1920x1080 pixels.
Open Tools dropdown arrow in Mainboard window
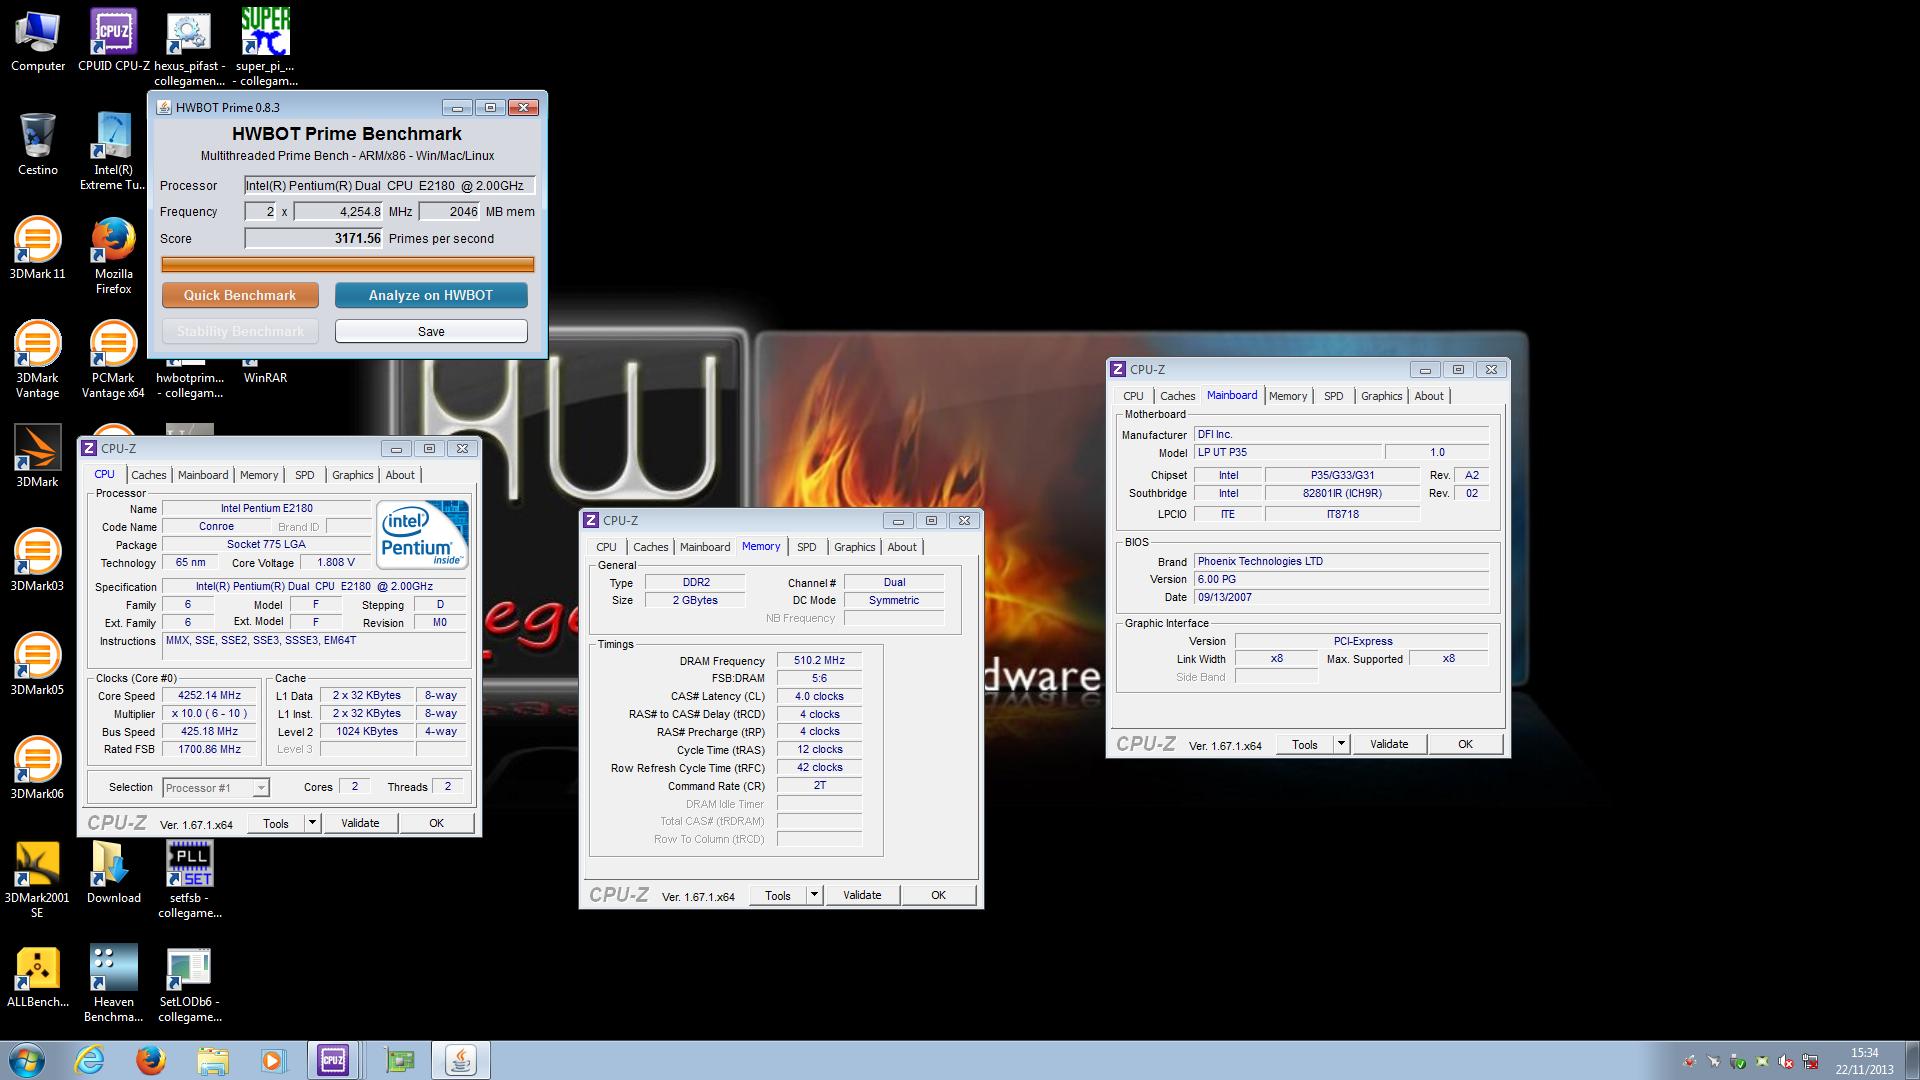click(1341, 744)
